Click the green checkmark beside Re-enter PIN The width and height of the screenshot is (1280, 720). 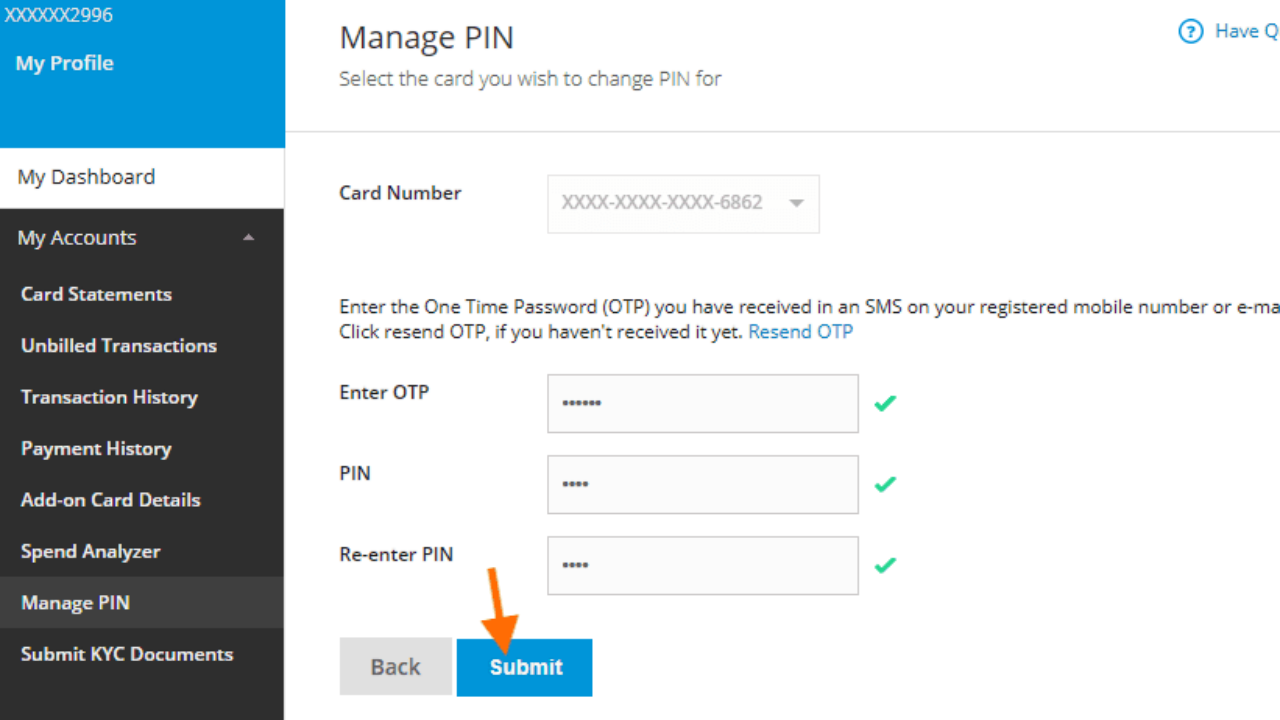pos(885,565)
